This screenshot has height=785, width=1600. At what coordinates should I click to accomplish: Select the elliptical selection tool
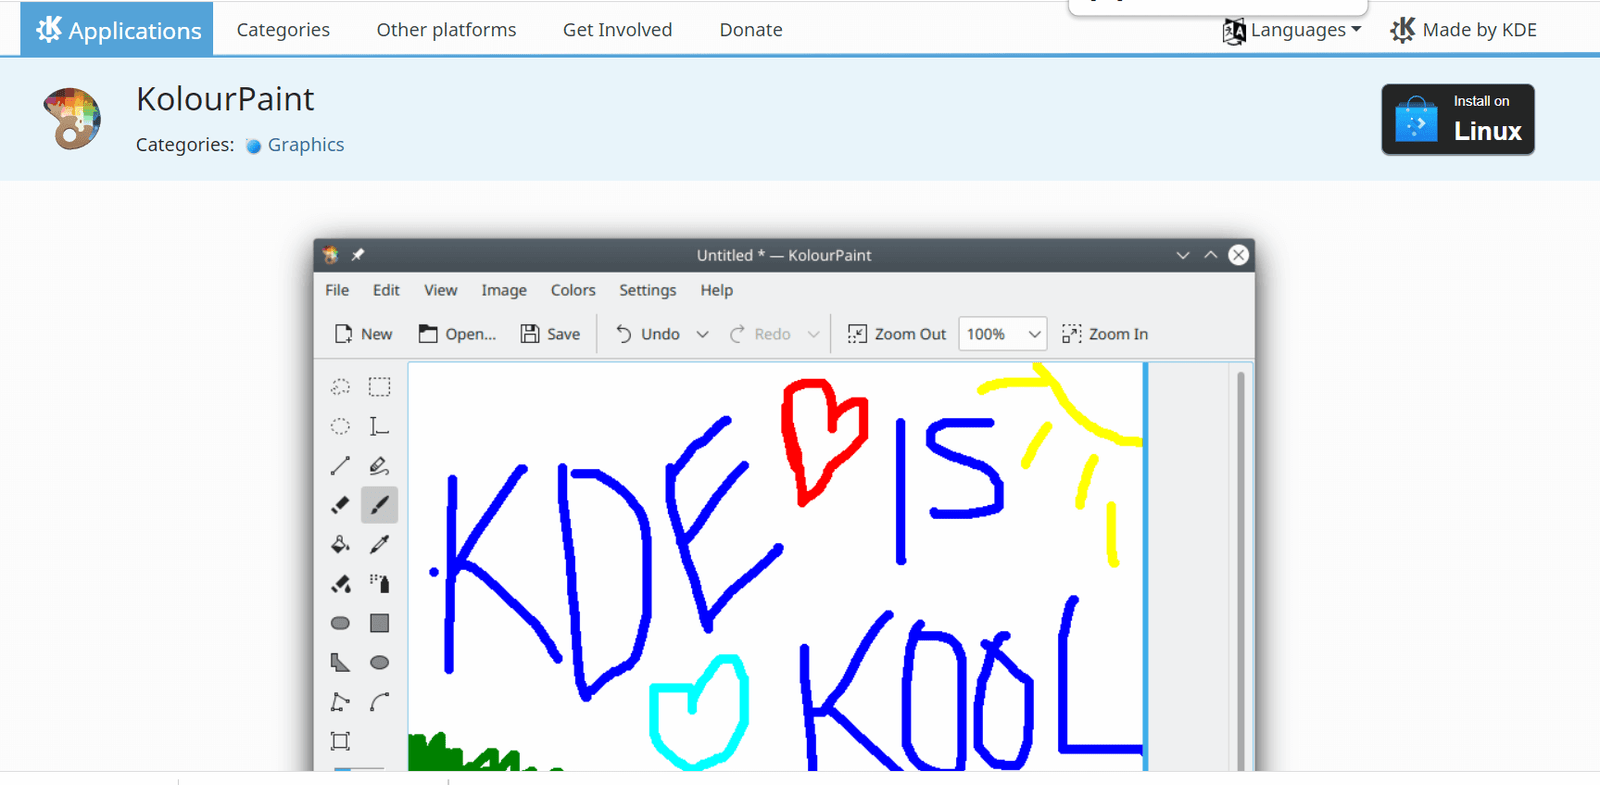coord(340,426)
